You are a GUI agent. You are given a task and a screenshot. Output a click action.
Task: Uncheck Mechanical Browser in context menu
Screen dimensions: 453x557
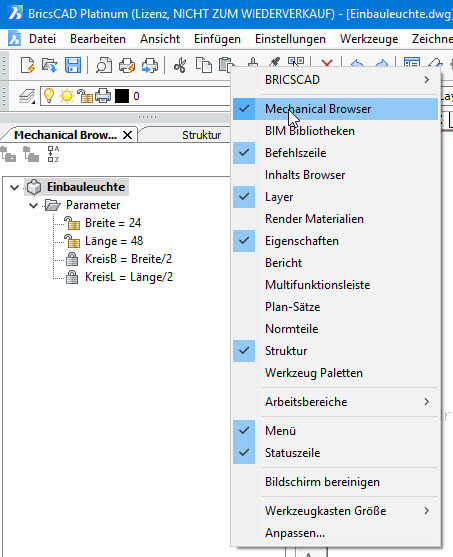pyautogui.click(x=336, y=109)
